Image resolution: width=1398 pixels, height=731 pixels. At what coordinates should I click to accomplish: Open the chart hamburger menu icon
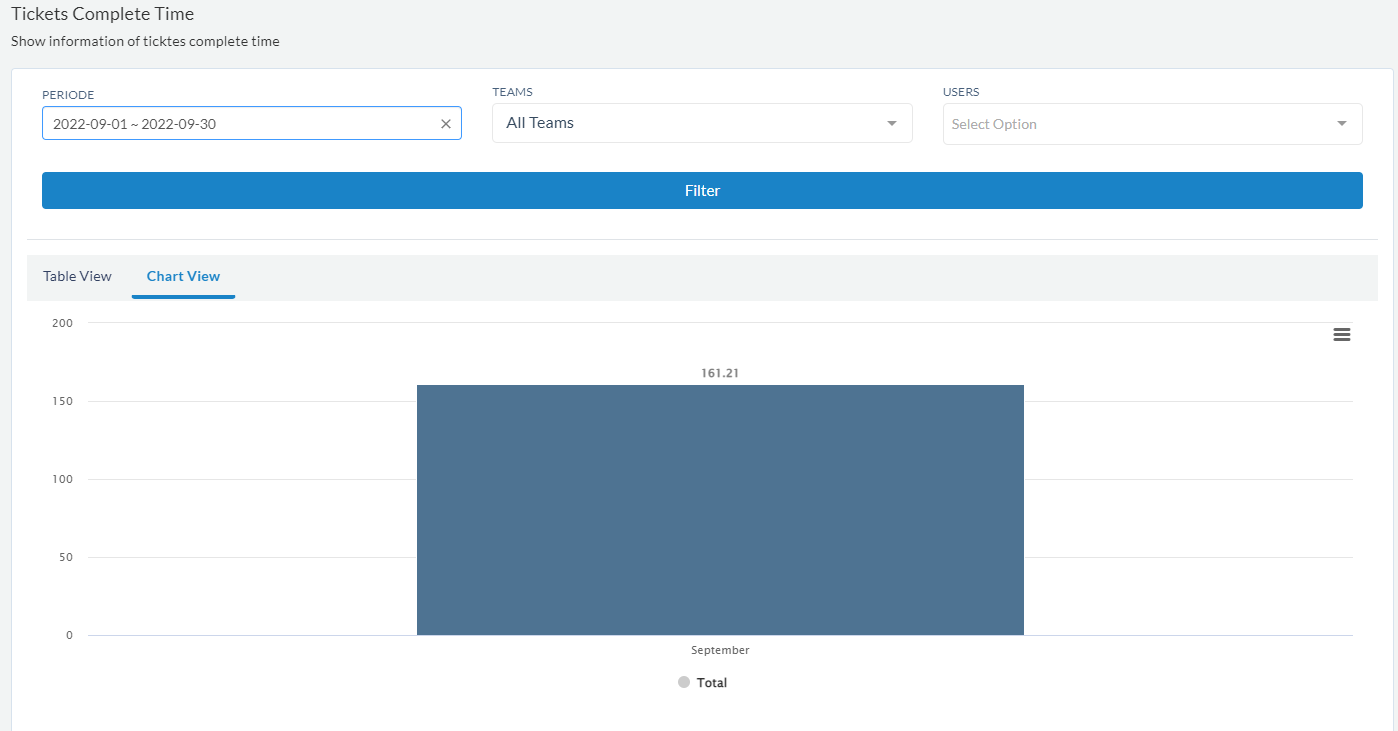[1342, 335]
